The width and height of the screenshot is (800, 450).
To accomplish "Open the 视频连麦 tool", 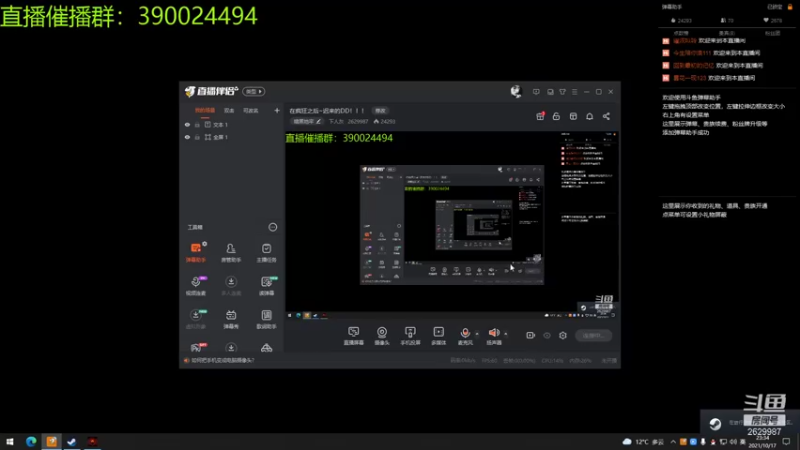I will tap(196, 286).
